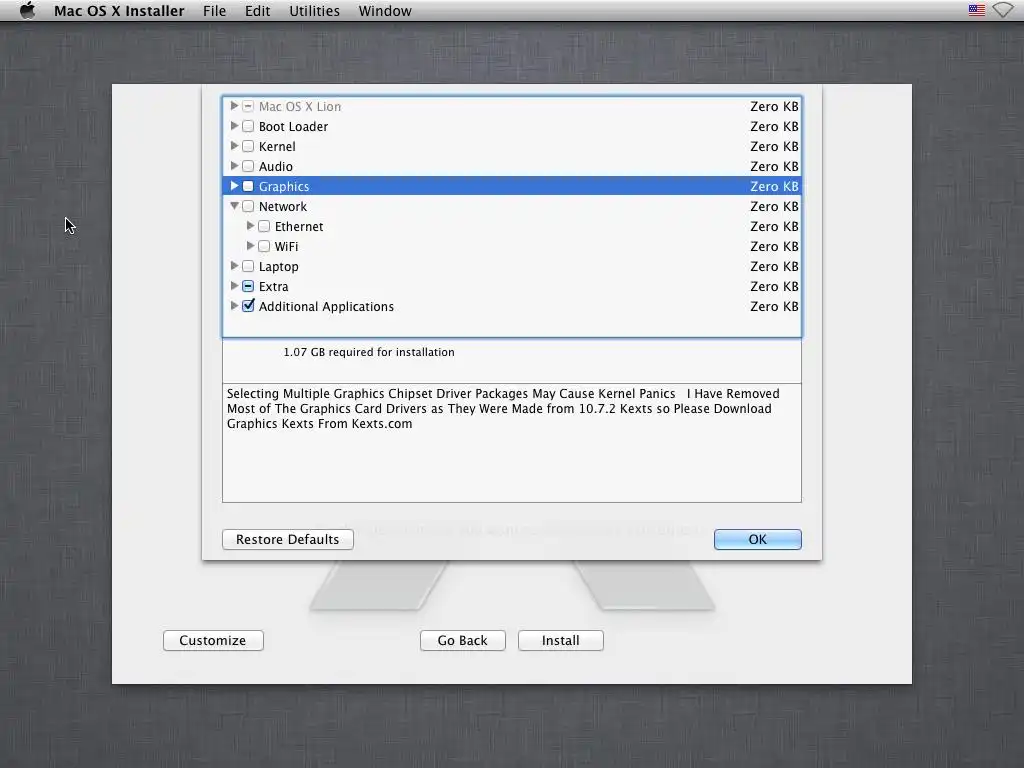Check the Graphics package checkbox
Screen dimensions: 1024x768
coord(248,186)
